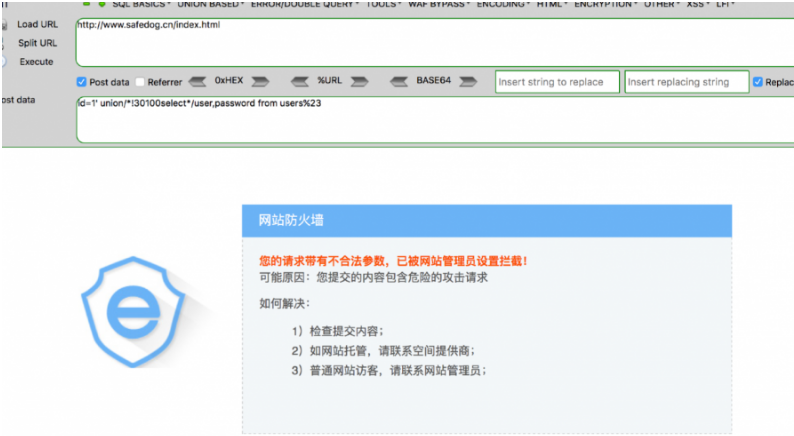794x436 pixels.
Task: Open the WAF BYPASS dropdown menu
Action: coord(439,4)
